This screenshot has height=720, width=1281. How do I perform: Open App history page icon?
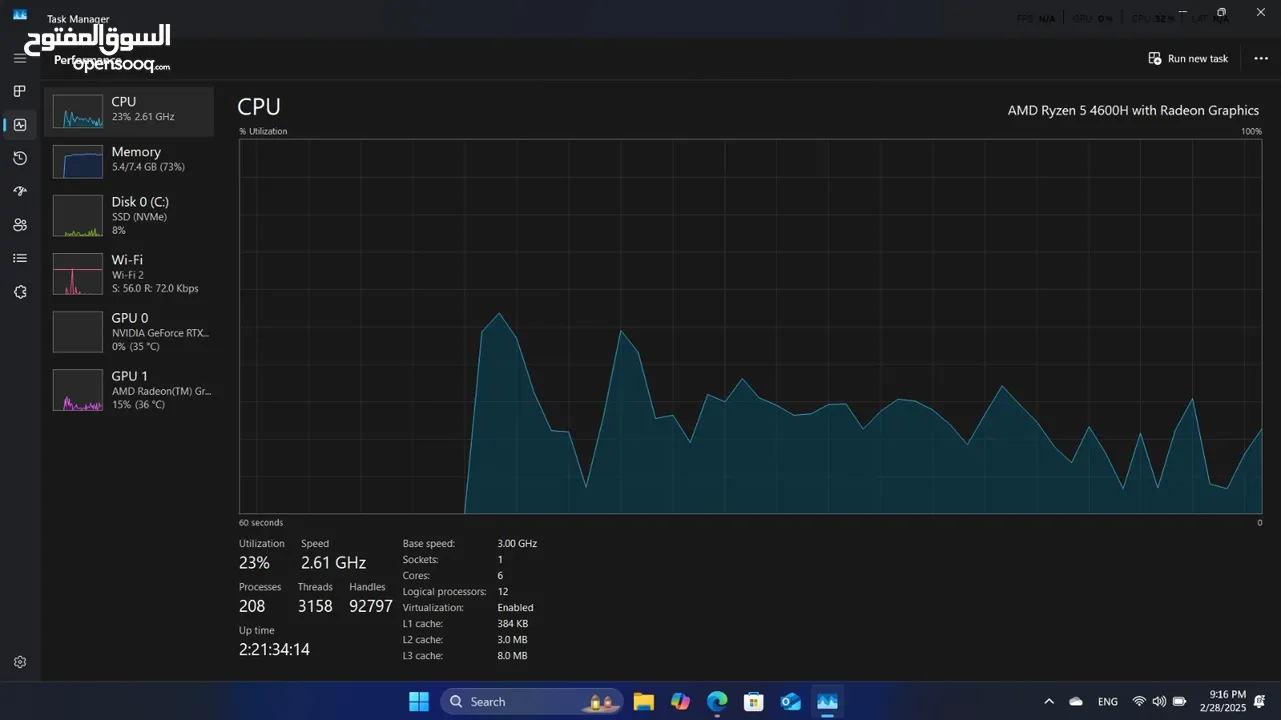[x=19, y=158]
